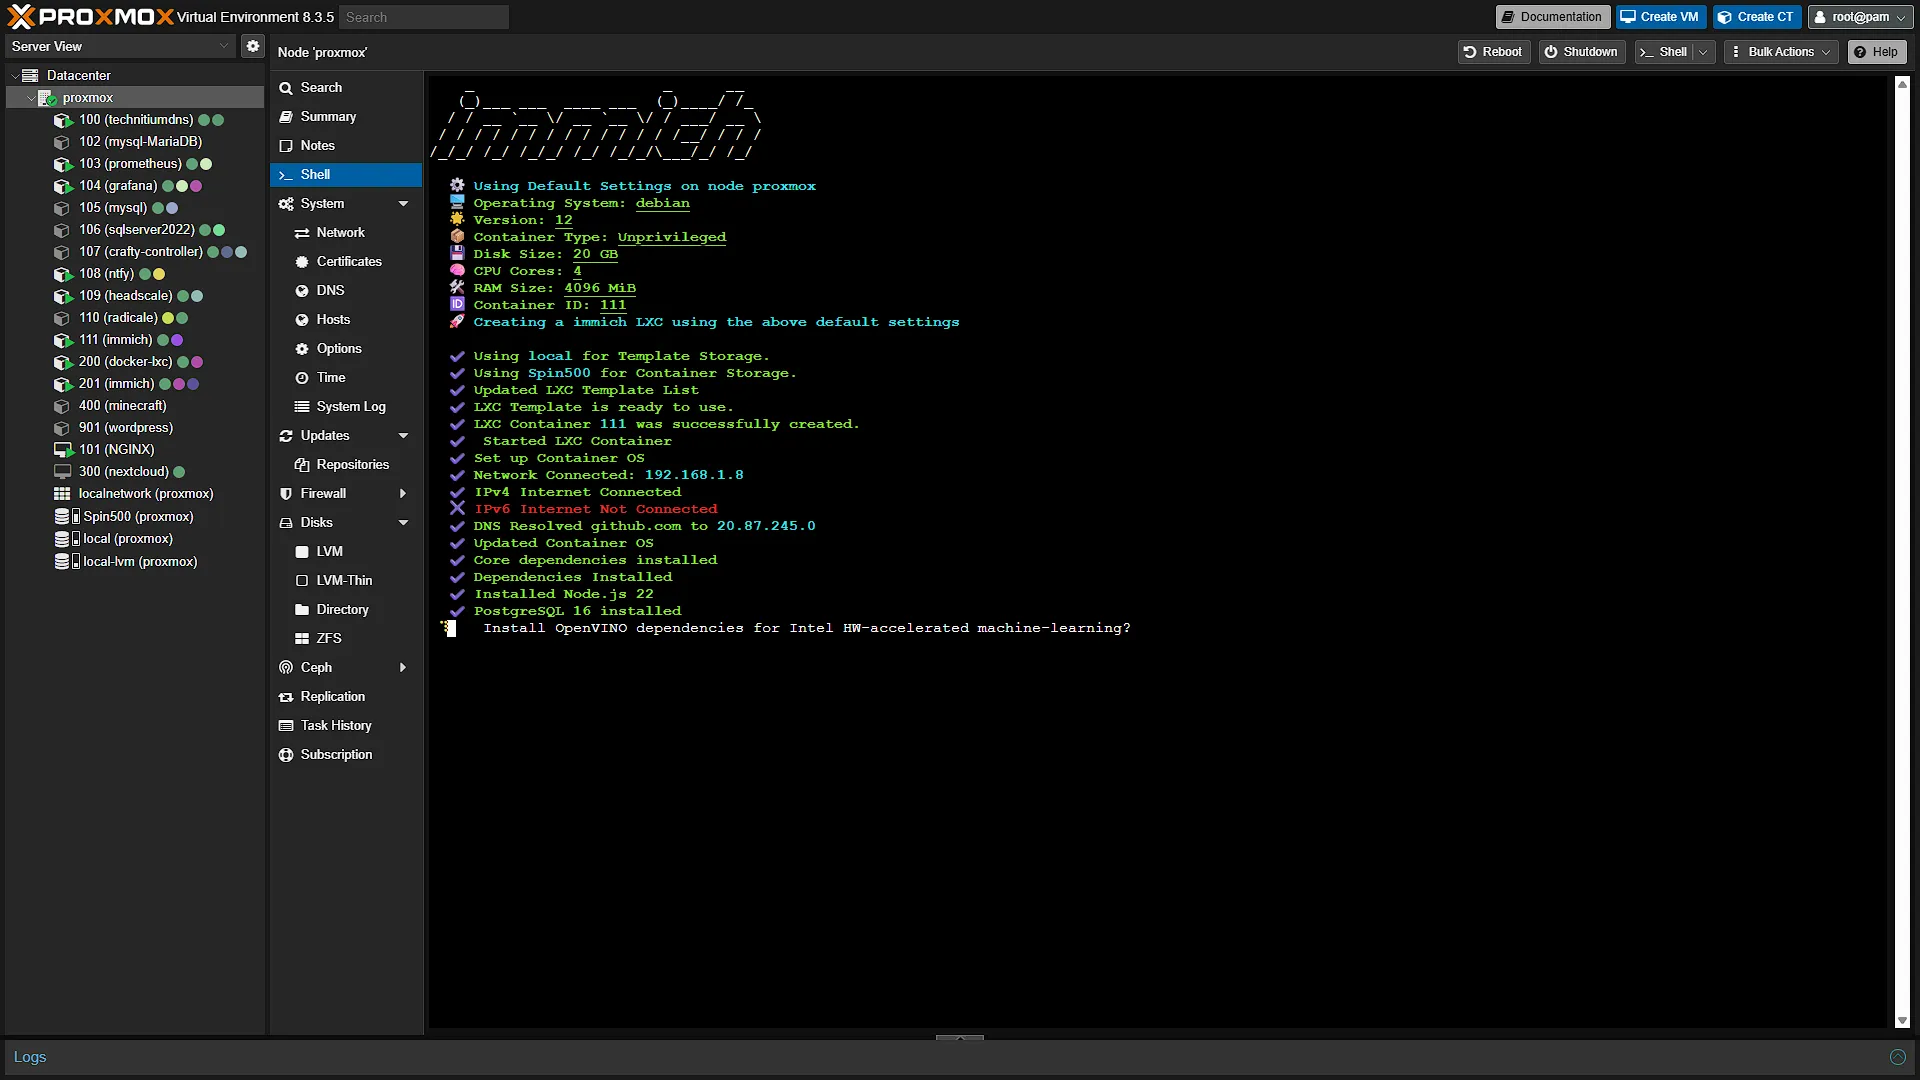Expand the Ceph submenu arrow
The image size is (1920, 1080).
pyautogui.click(x=403, y=668)
